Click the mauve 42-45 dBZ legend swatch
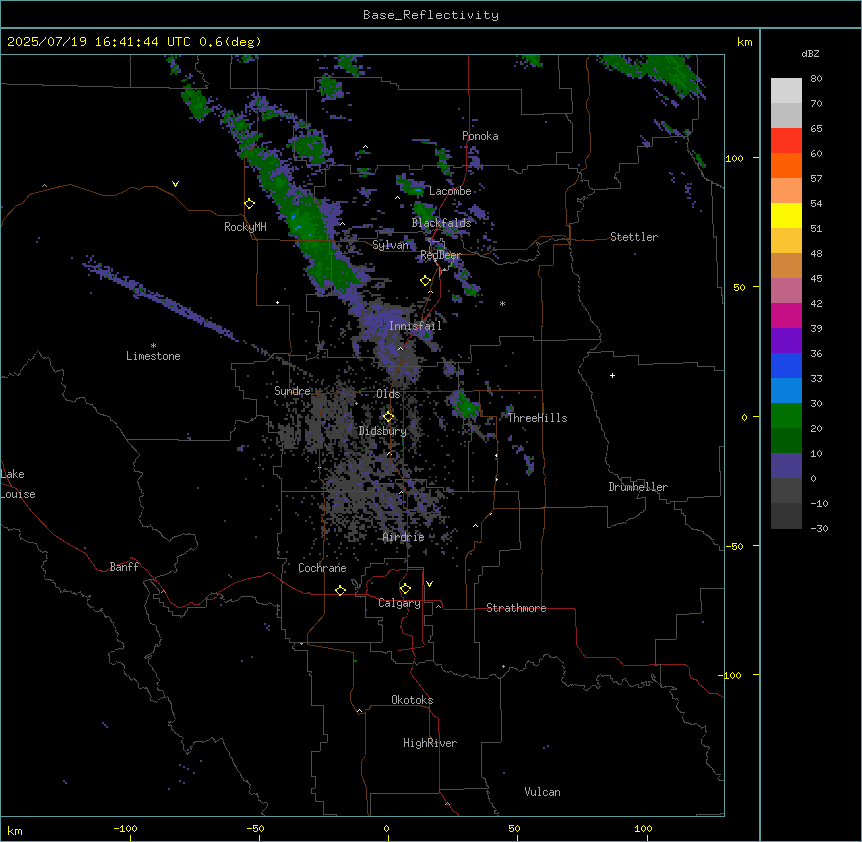 (786, 291)
